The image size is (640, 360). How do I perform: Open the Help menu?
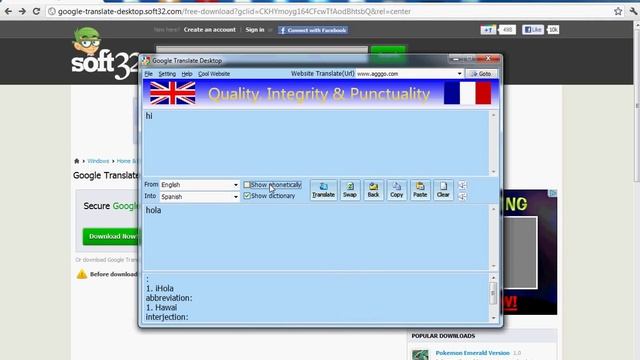[187, 74]
